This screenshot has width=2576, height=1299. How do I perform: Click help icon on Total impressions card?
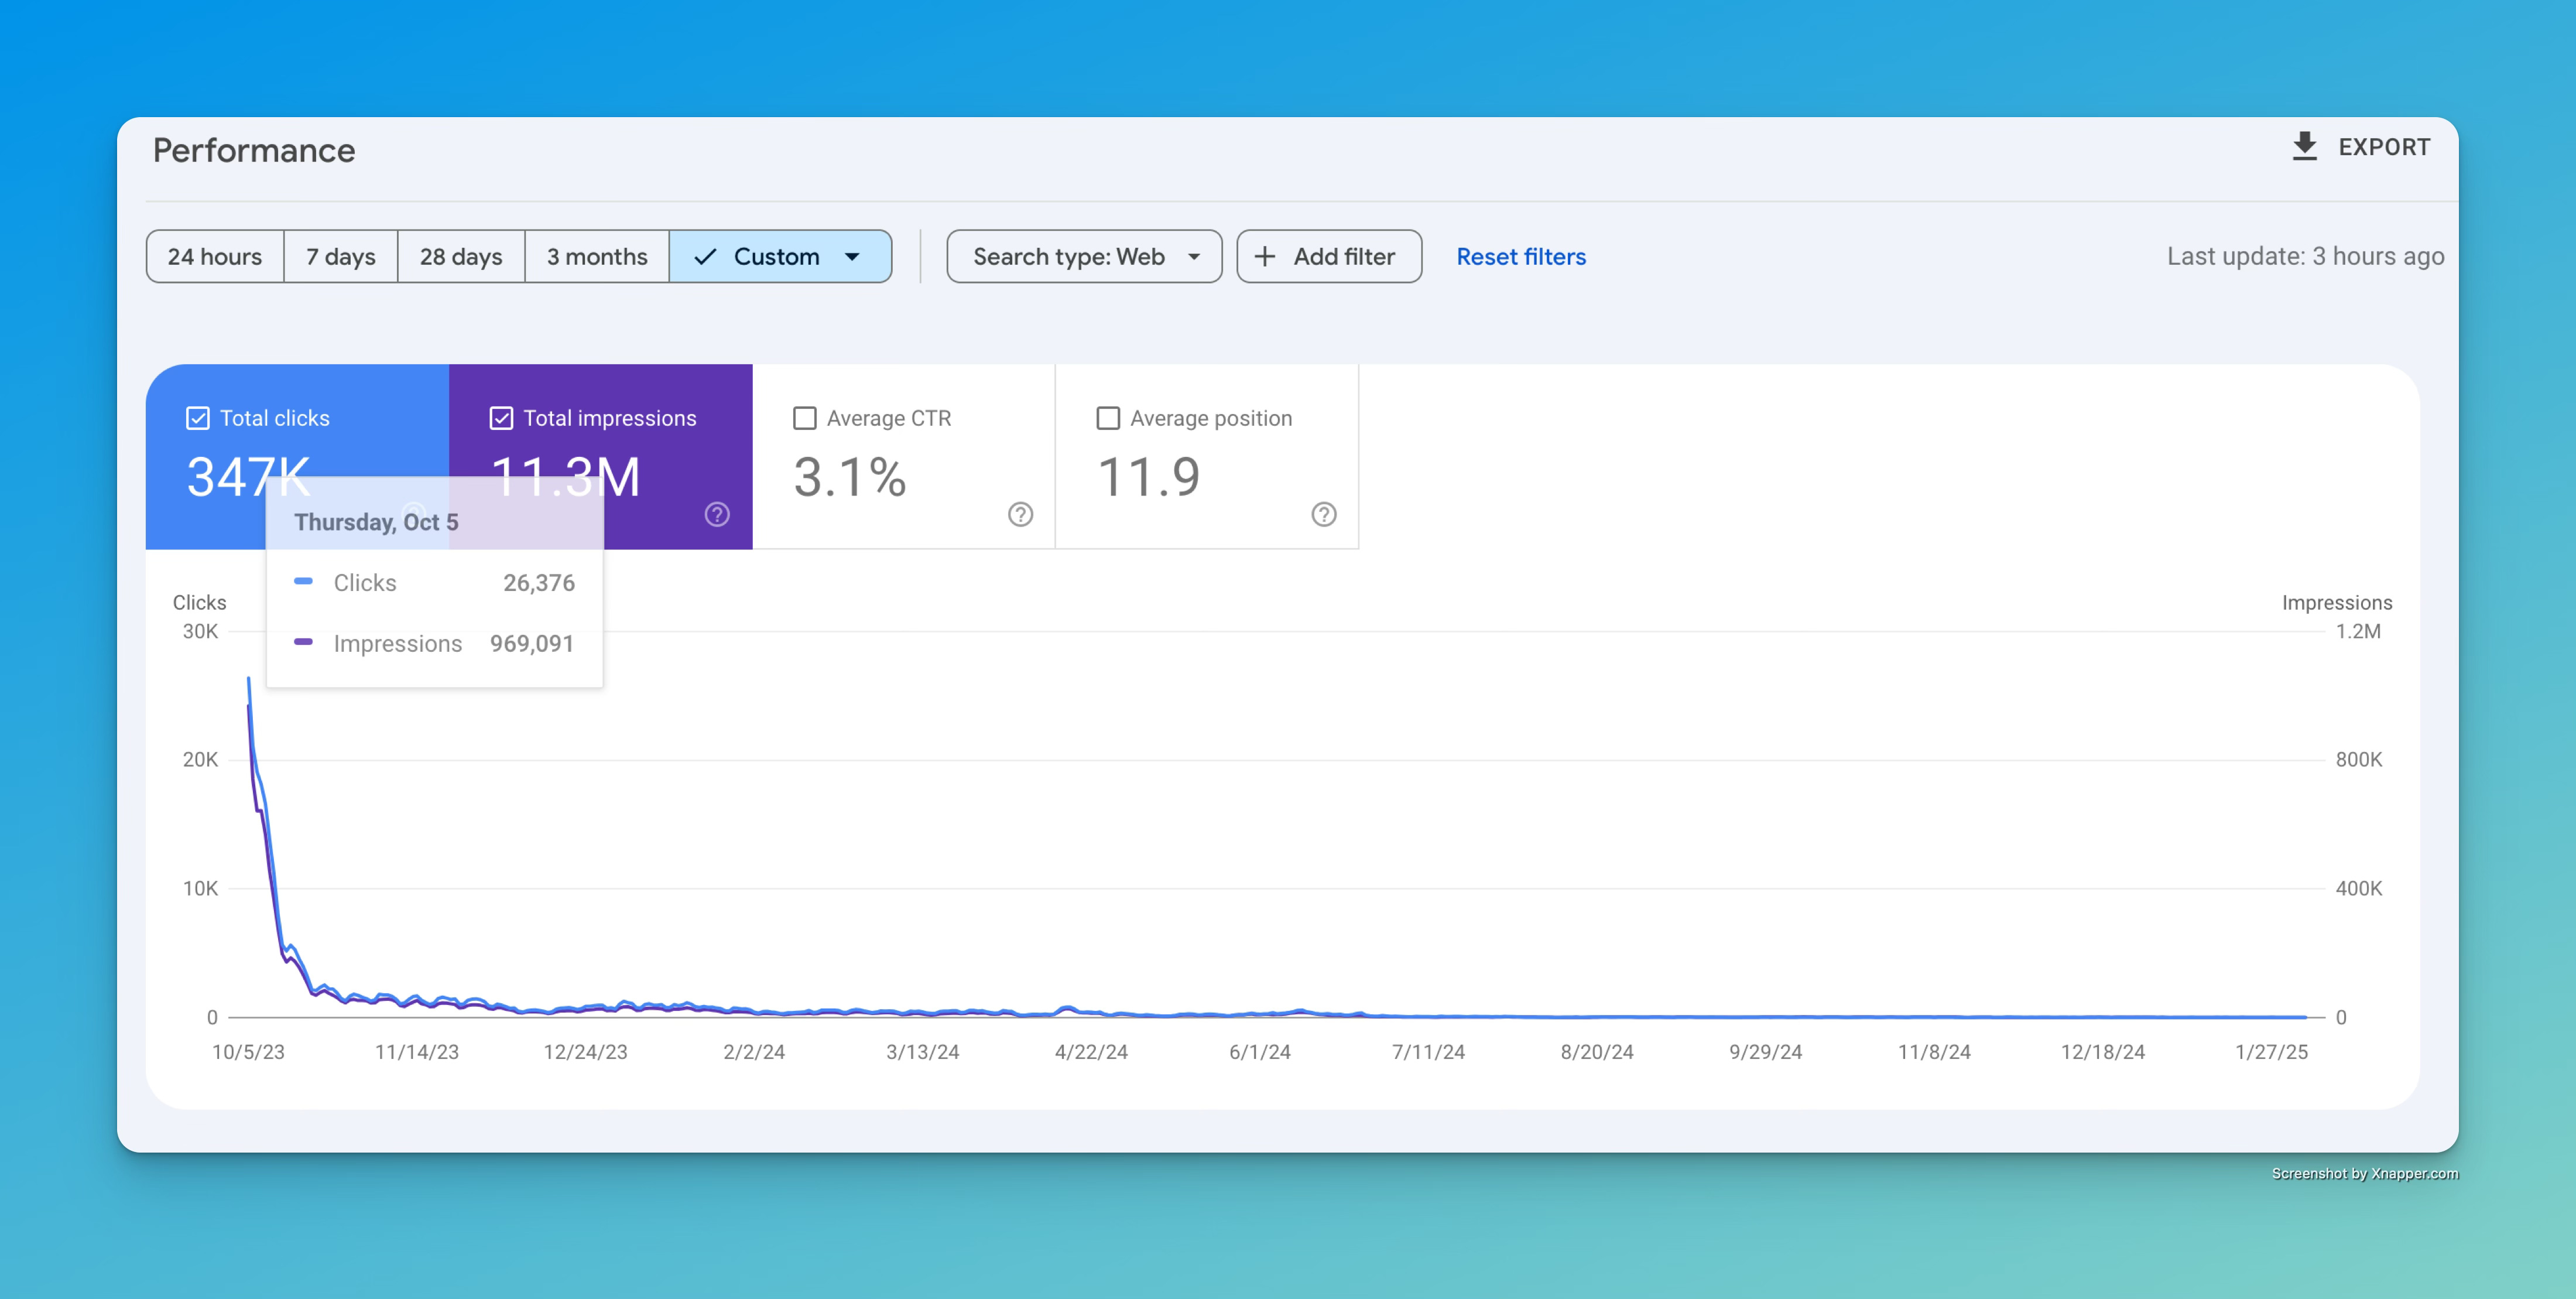coord(717,514)
